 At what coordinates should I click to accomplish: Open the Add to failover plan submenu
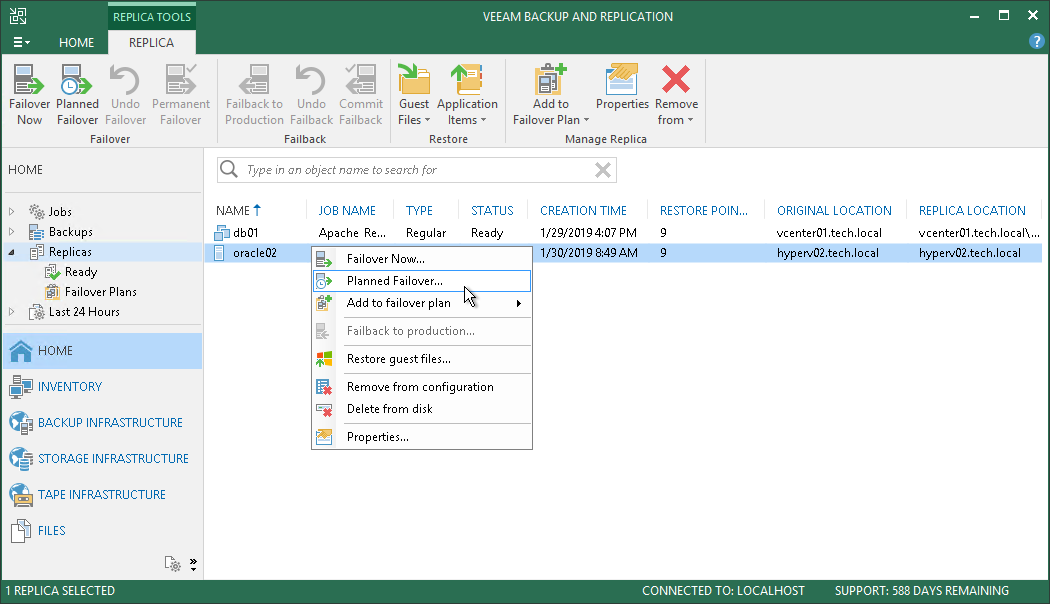click(422, 303)
